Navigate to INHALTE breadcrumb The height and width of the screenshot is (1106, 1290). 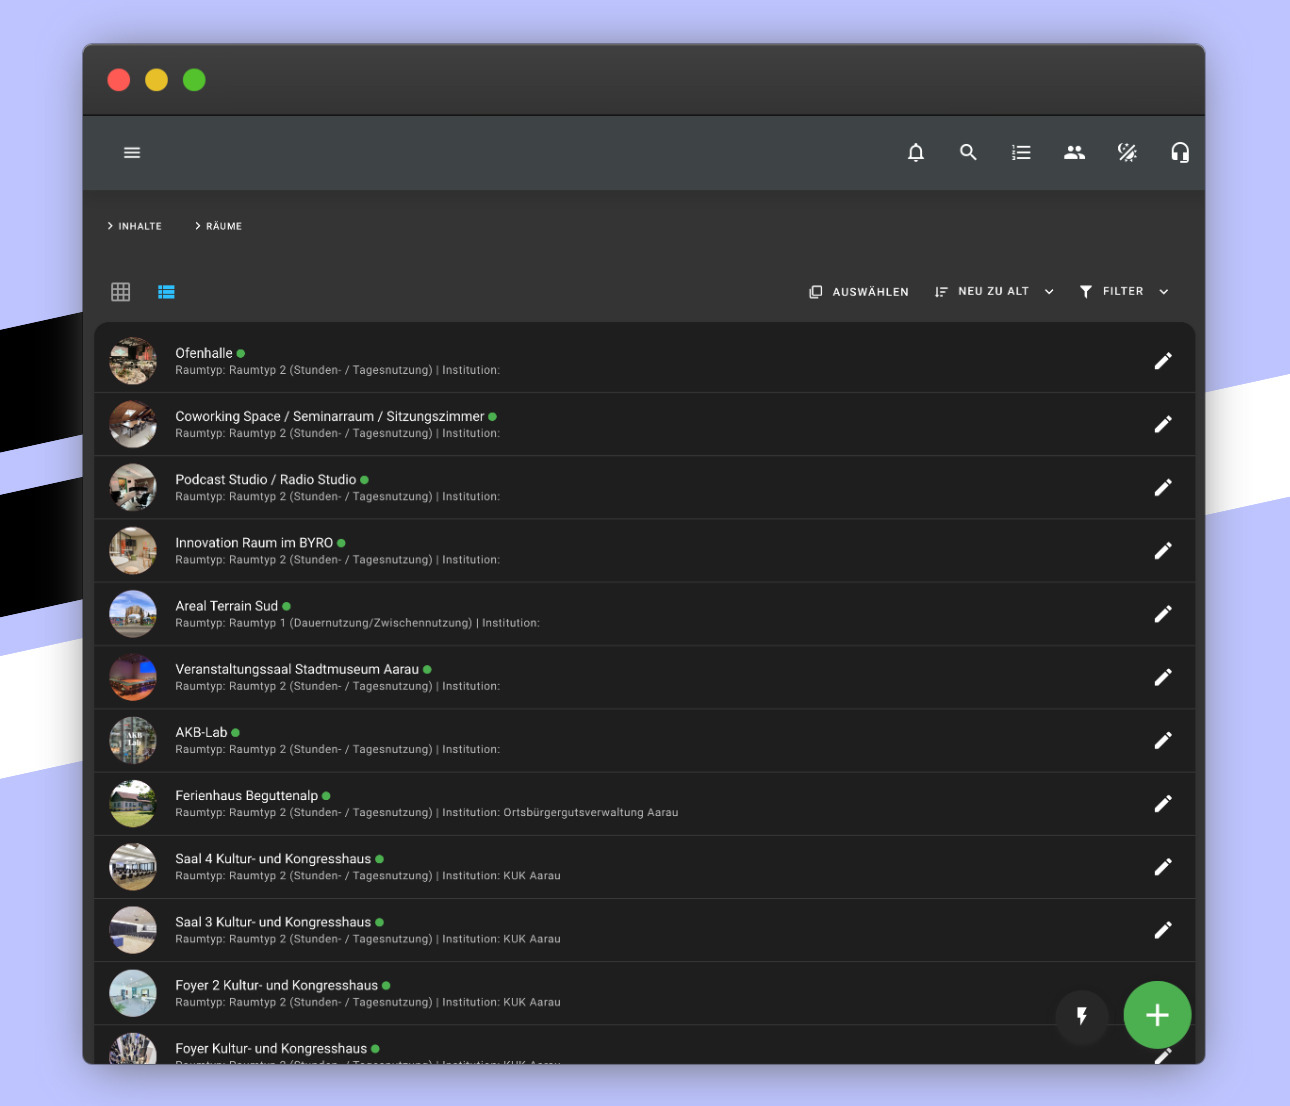click(x=139, y=226)
